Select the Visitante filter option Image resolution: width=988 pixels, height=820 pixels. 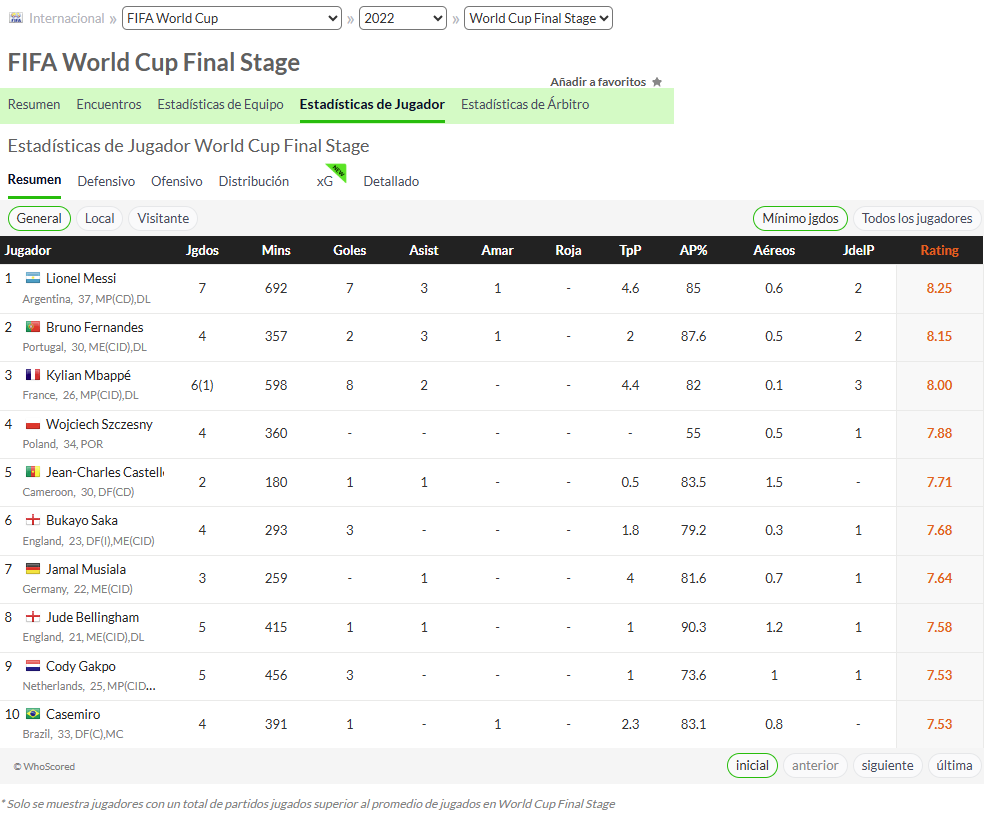(x=163, y=219)
